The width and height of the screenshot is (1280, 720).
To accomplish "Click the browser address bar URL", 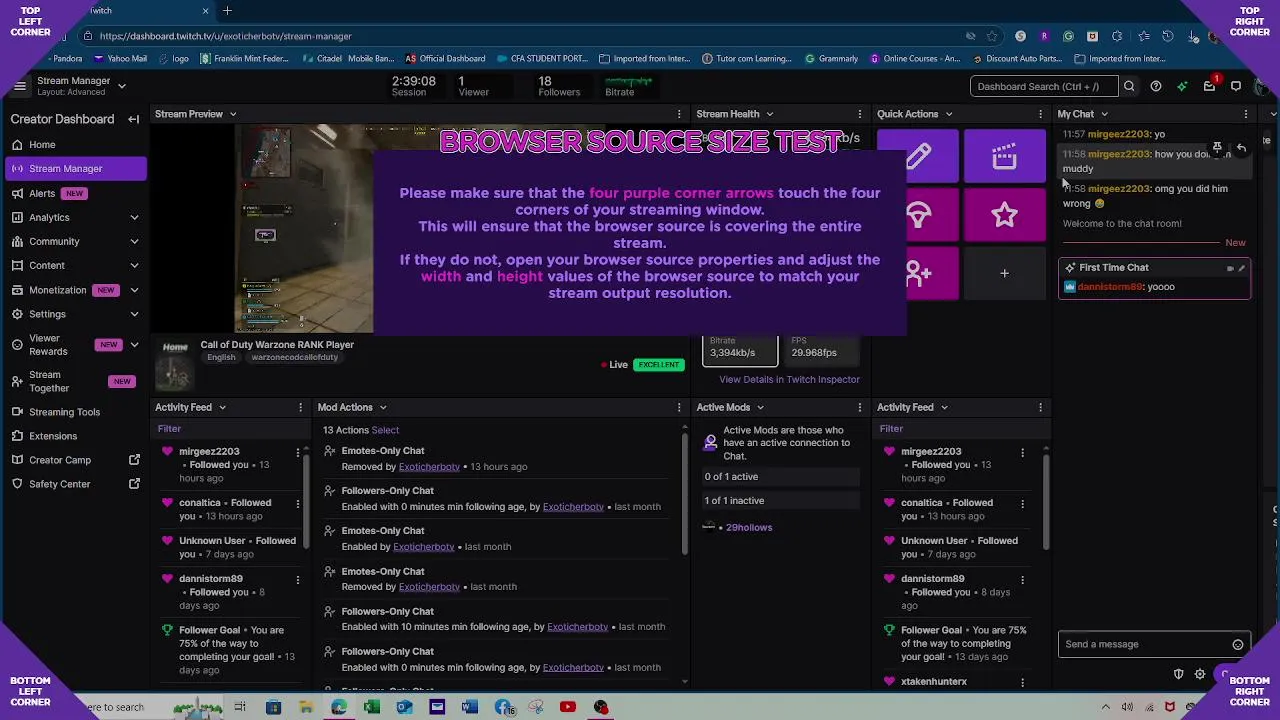I will pos(225,36).
